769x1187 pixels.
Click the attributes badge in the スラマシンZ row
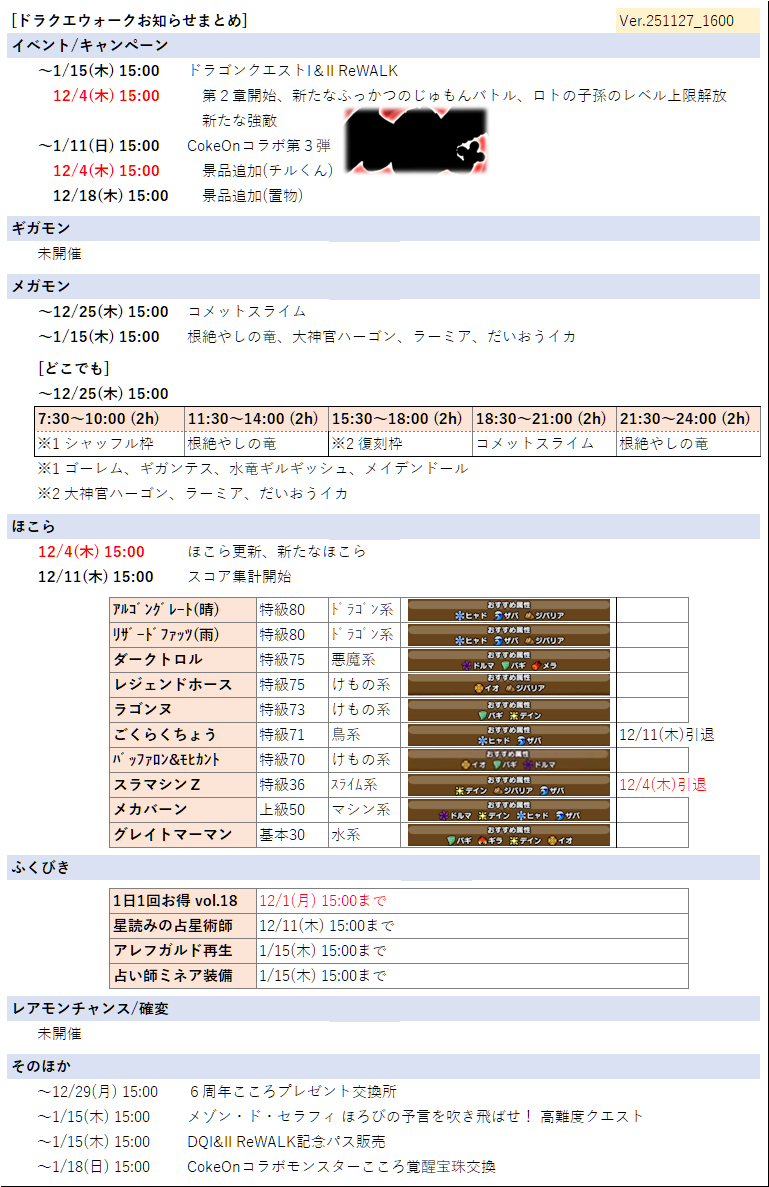[x=509, y=785]
